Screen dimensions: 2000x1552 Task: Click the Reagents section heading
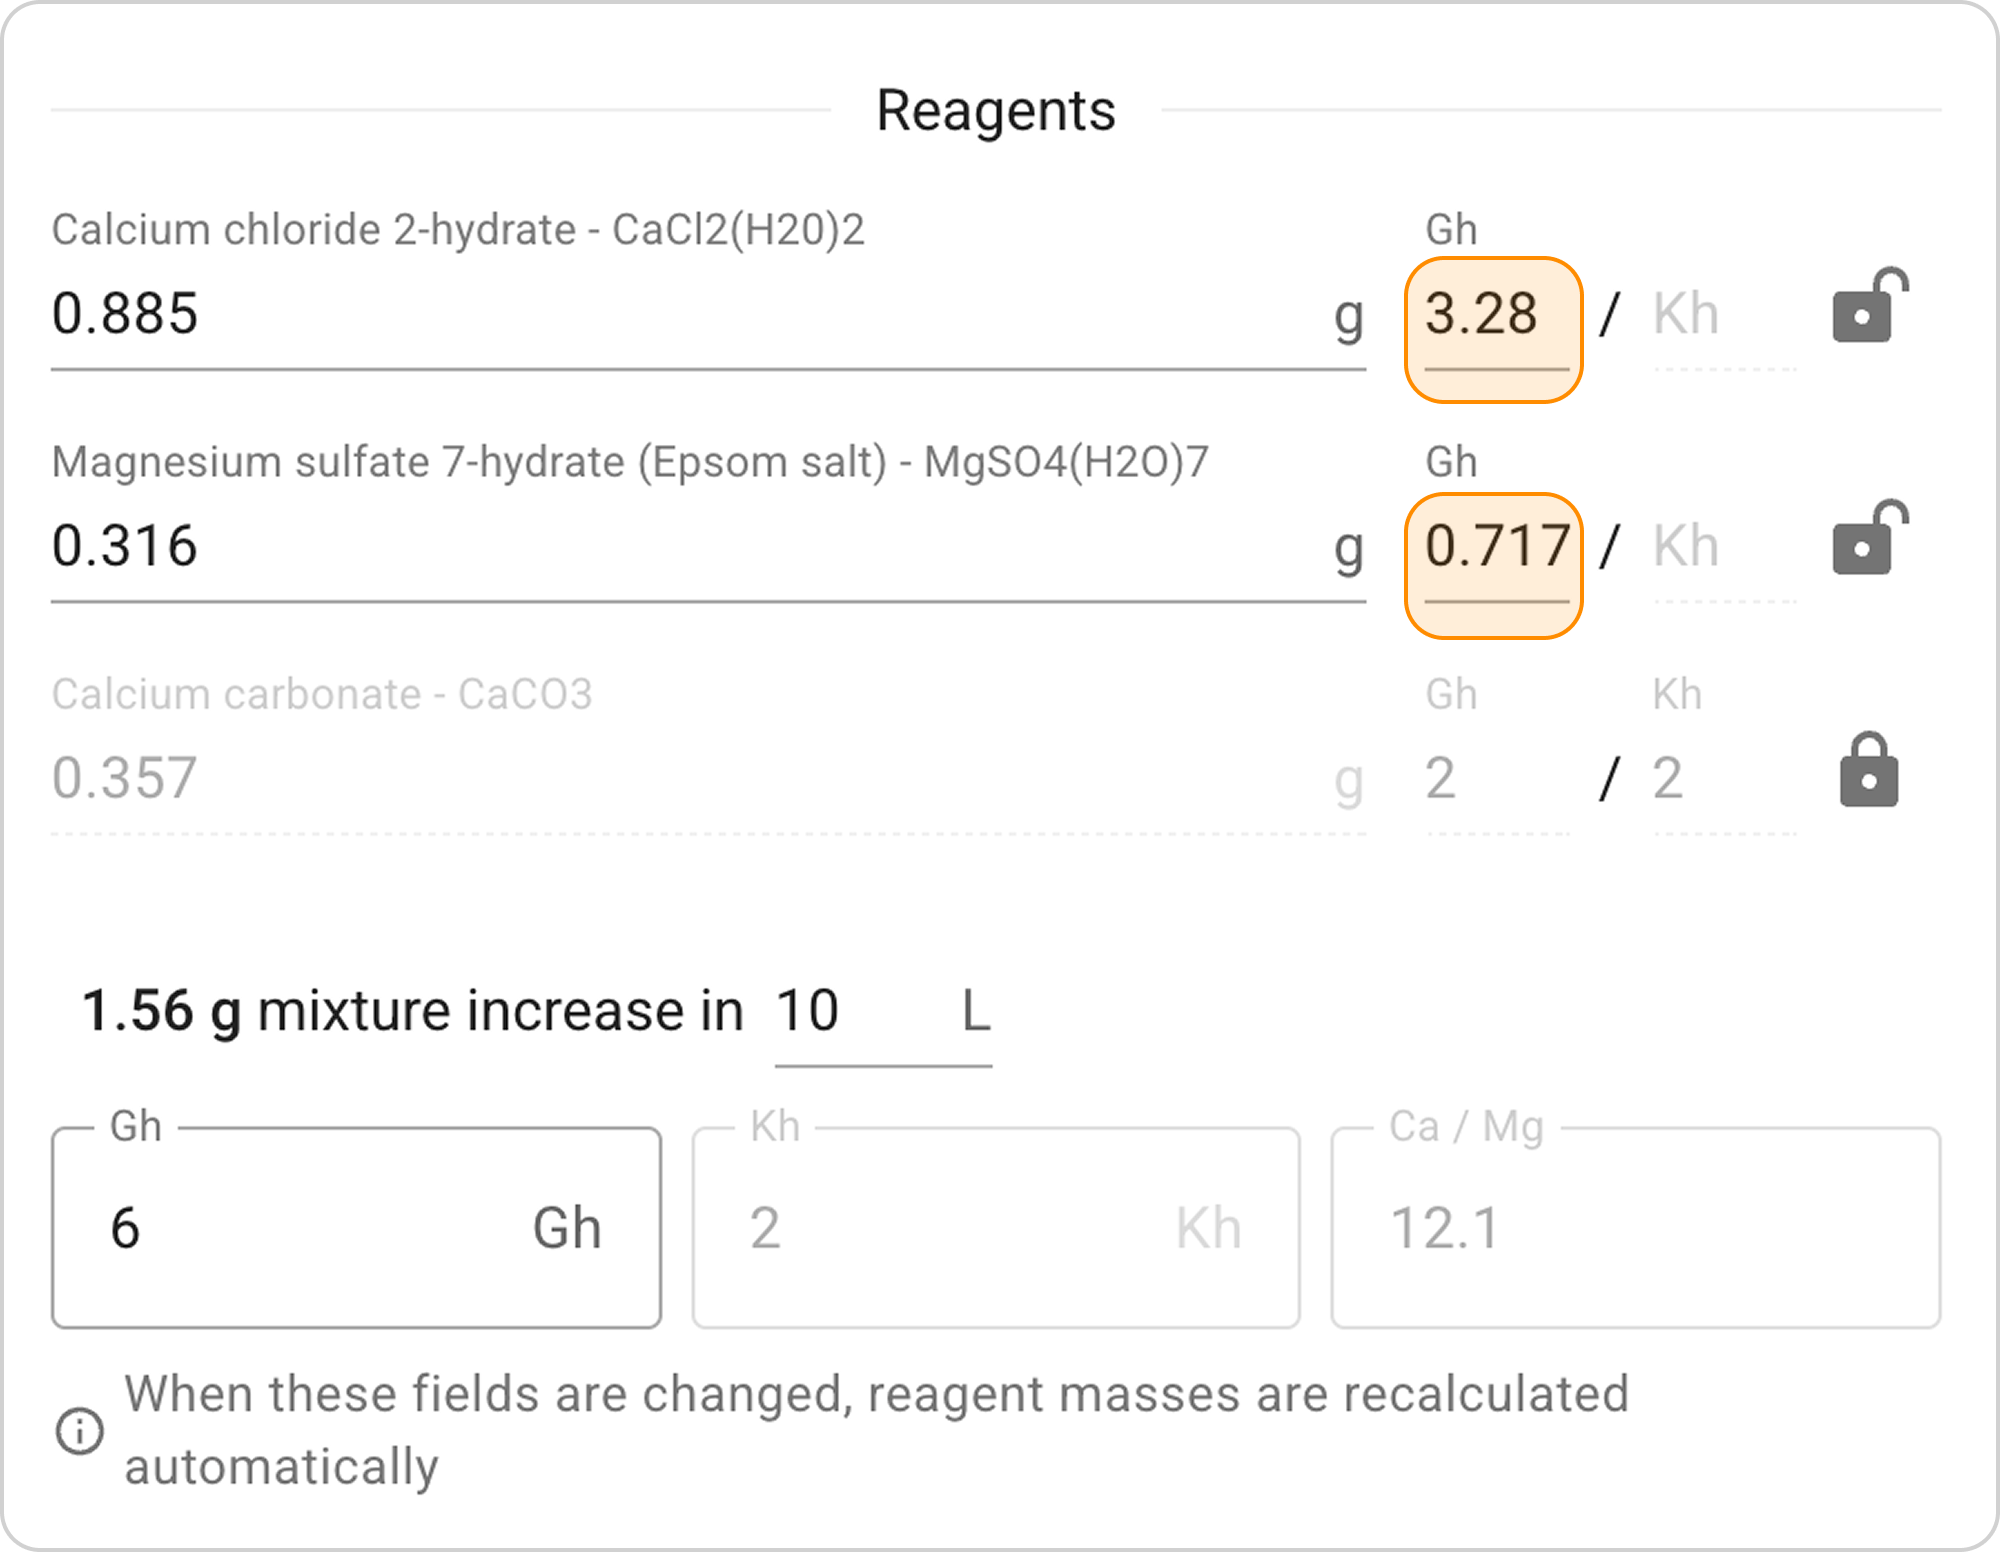(x=995, y=110)
